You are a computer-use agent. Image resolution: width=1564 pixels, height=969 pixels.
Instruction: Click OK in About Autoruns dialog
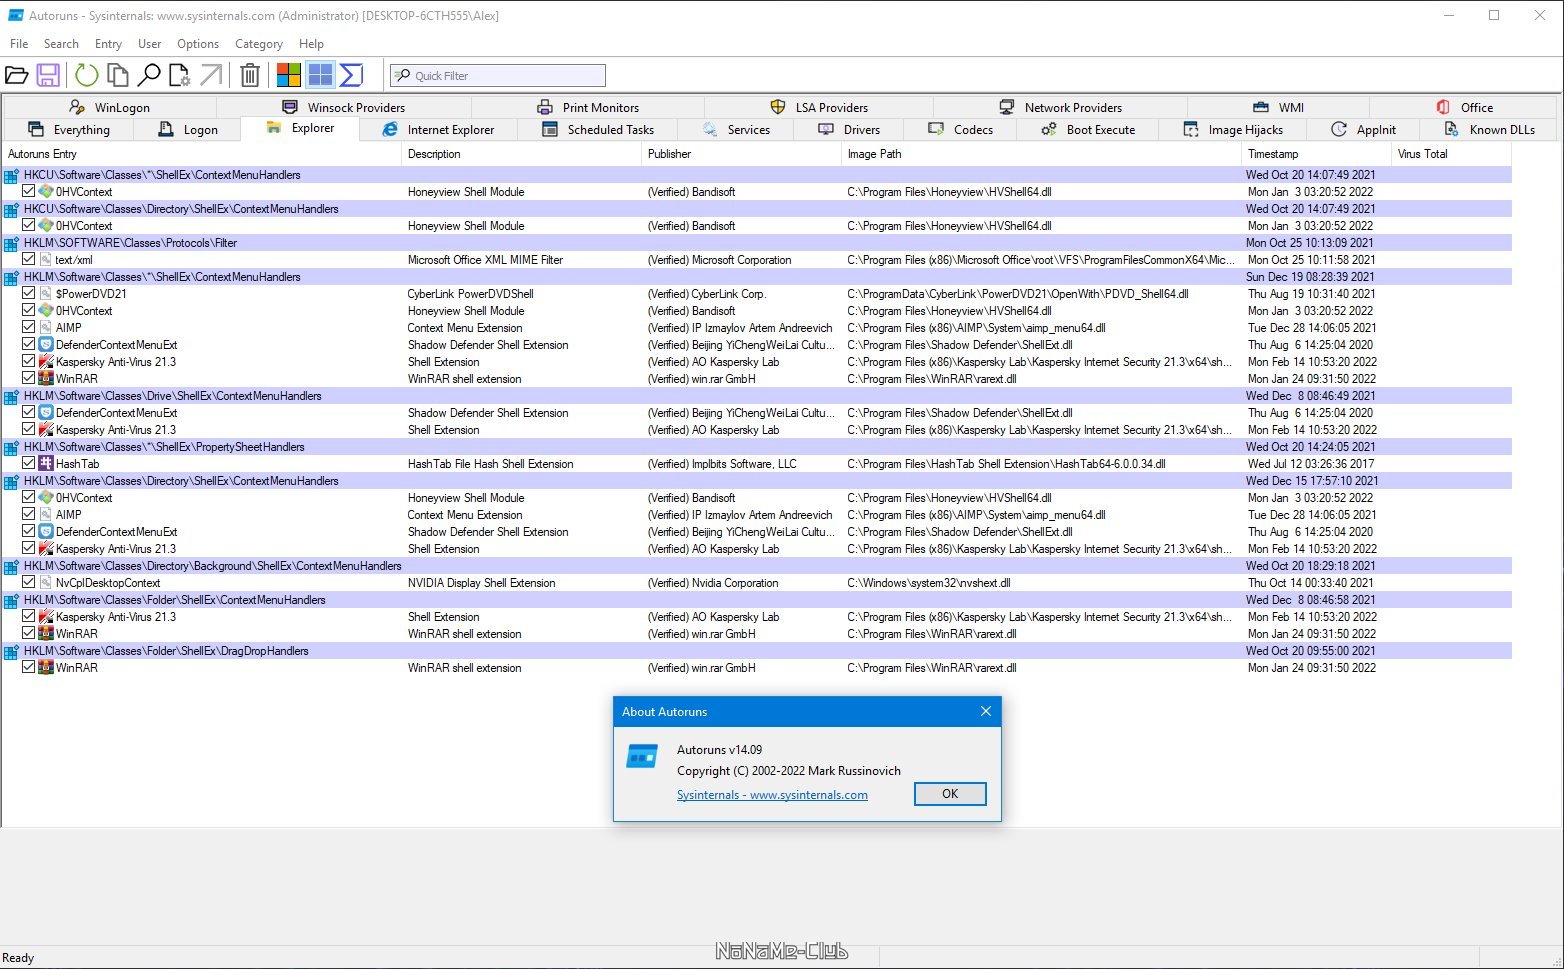(950, 794)
